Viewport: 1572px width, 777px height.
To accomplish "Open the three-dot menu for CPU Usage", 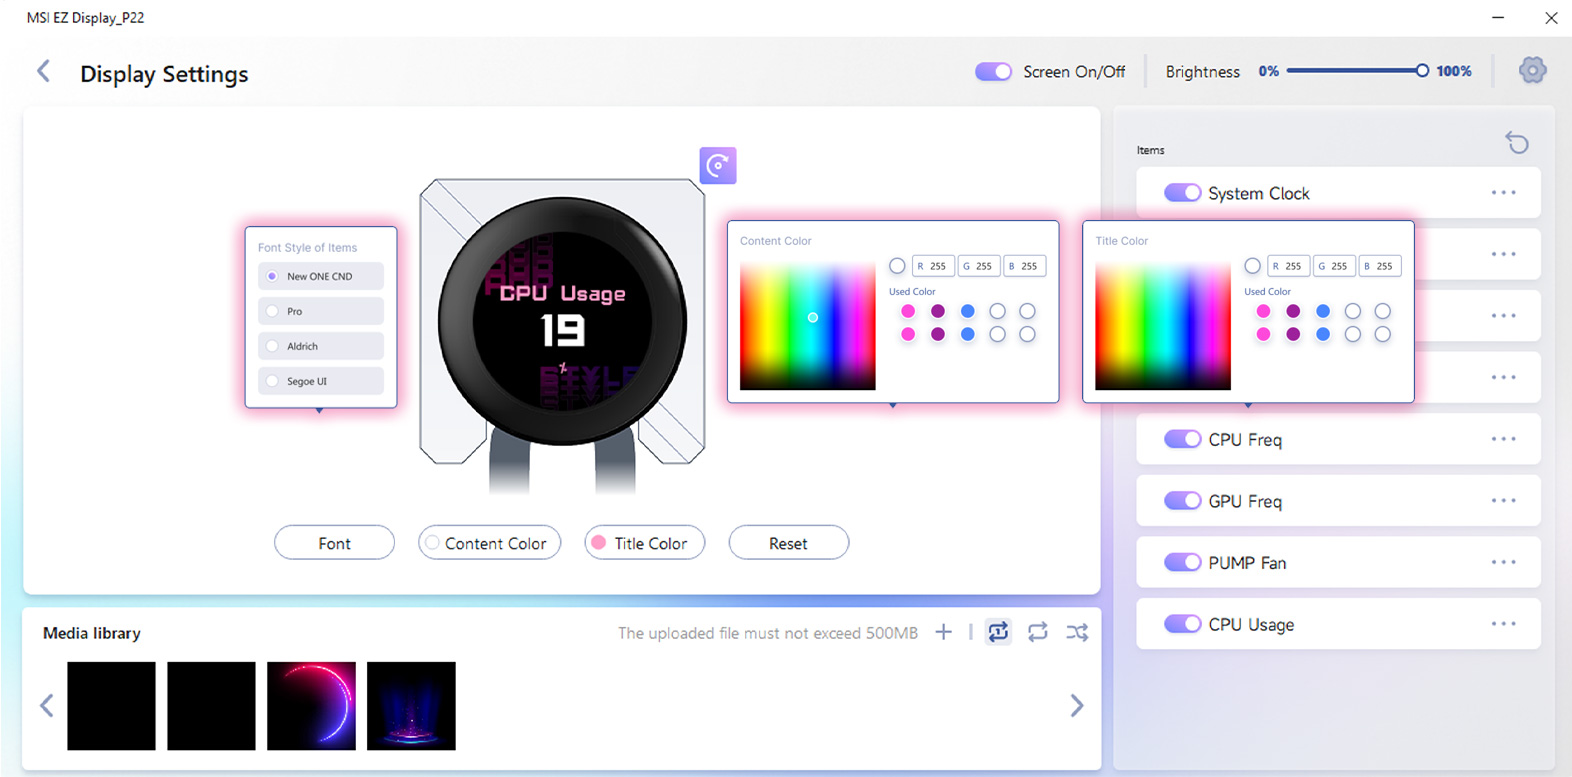I will click(x=1503, y=624).
